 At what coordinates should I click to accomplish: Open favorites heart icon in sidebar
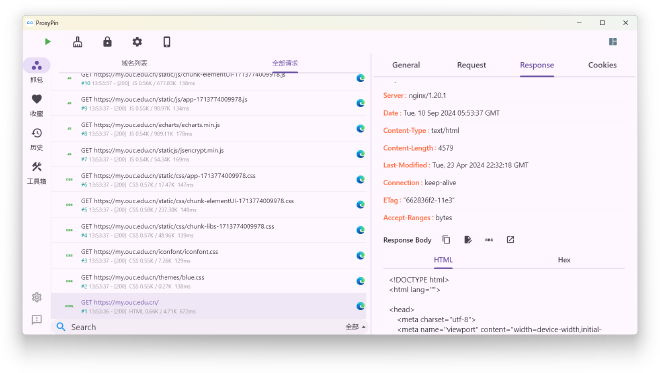point(37,99)
